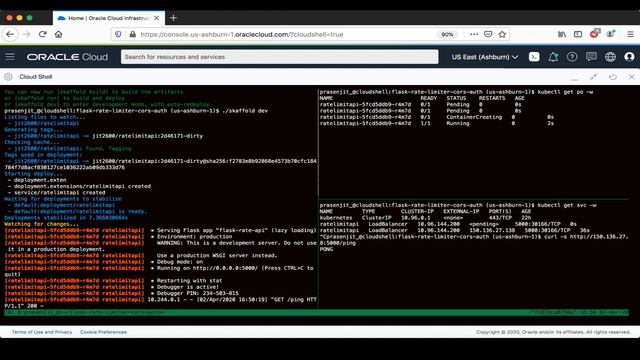Image resolution: width=640 pixels, height=360 pixels.
Task: Select the Home Oracle Cloud Infrastructure tab
Action: pos(109,18)
